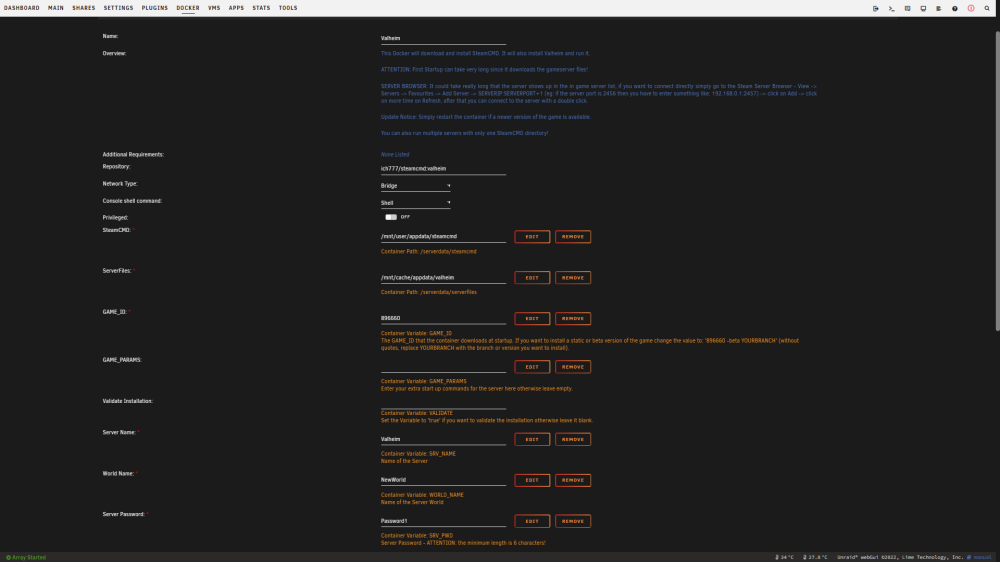
Task: Open the Shares menu tab
Action: point(84,8)
